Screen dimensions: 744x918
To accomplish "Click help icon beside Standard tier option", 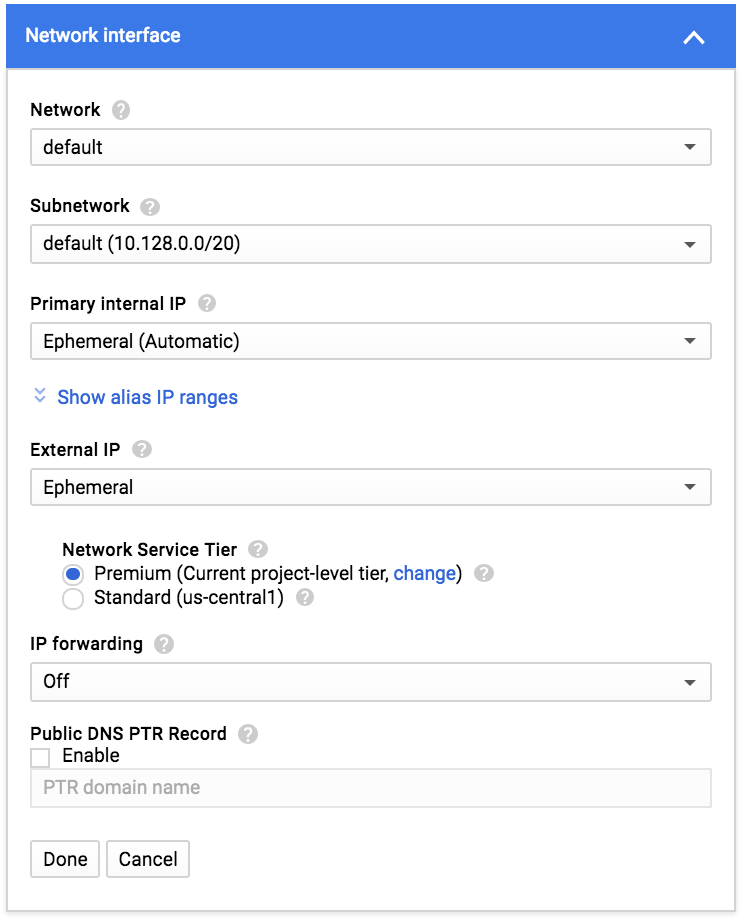I will pyautogui.click(x=305, y=598).
